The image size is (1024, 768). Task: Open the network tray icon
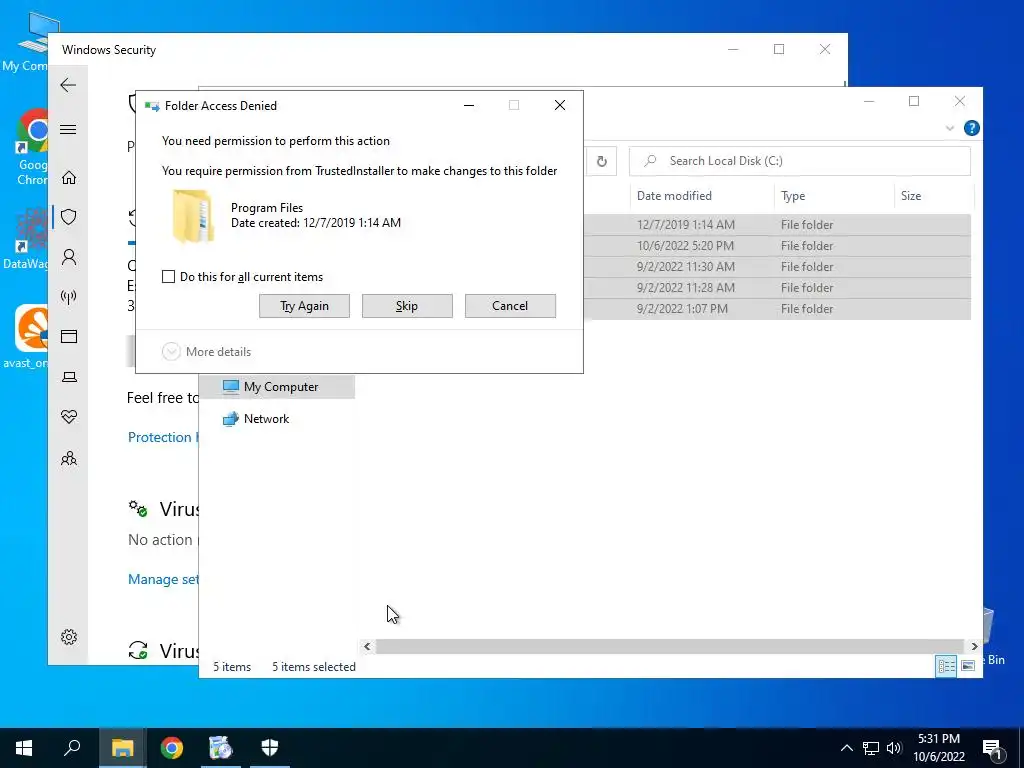click(x=871, y=748)
